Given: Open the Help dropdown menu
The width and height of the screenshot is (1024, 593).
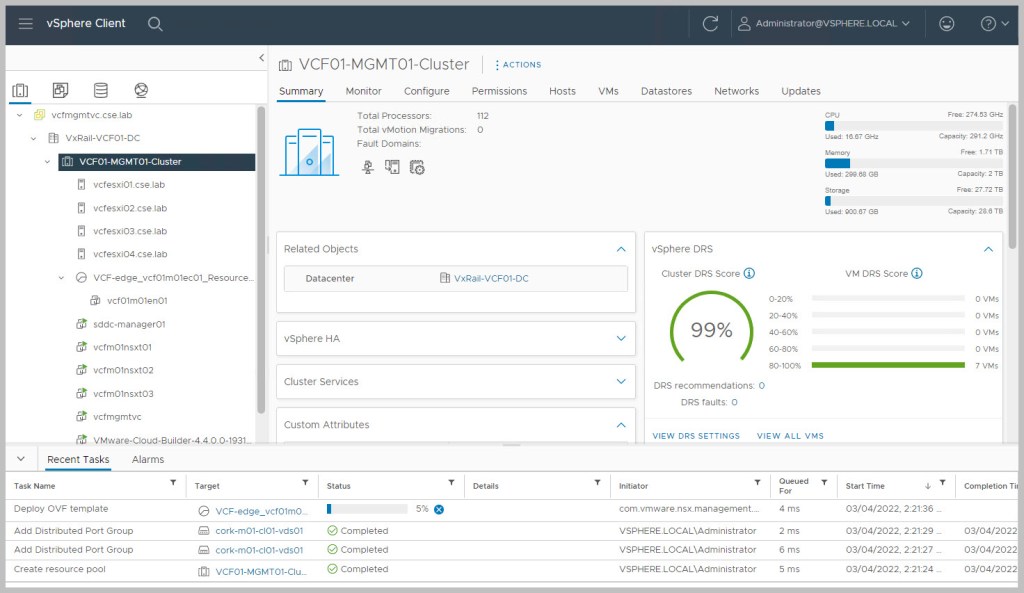Looking at the screenshot, I should pyautogui.click(x=988, y=23).
